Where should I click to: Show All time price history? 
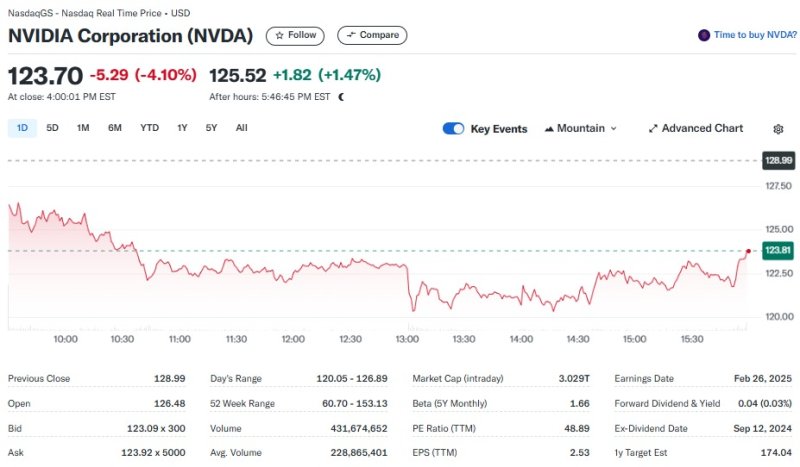(x=241, y=128)
